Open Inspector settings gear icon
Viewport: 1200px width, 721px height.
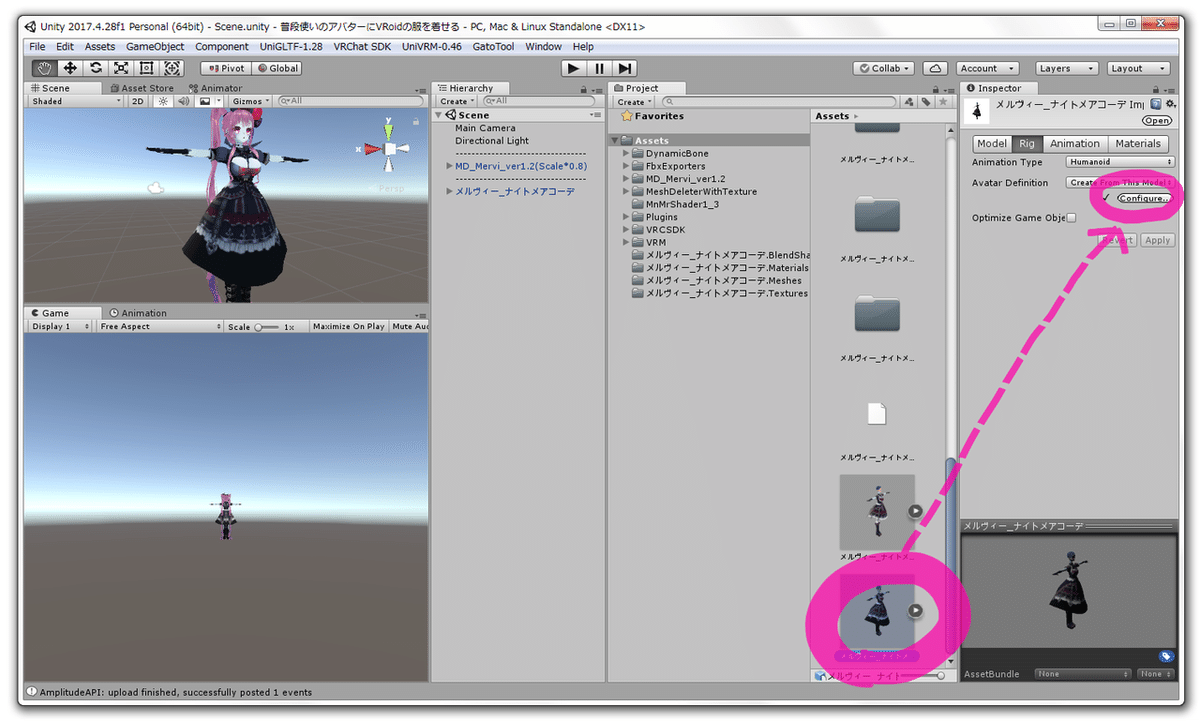(x=1170, y=104)
